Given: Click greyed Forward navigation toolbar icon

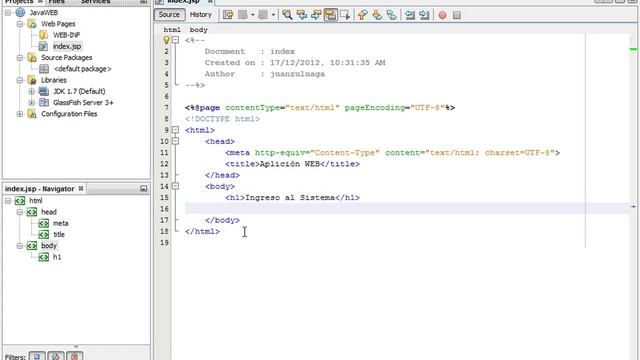Looking at the screenshot, I should pos(263,15).
